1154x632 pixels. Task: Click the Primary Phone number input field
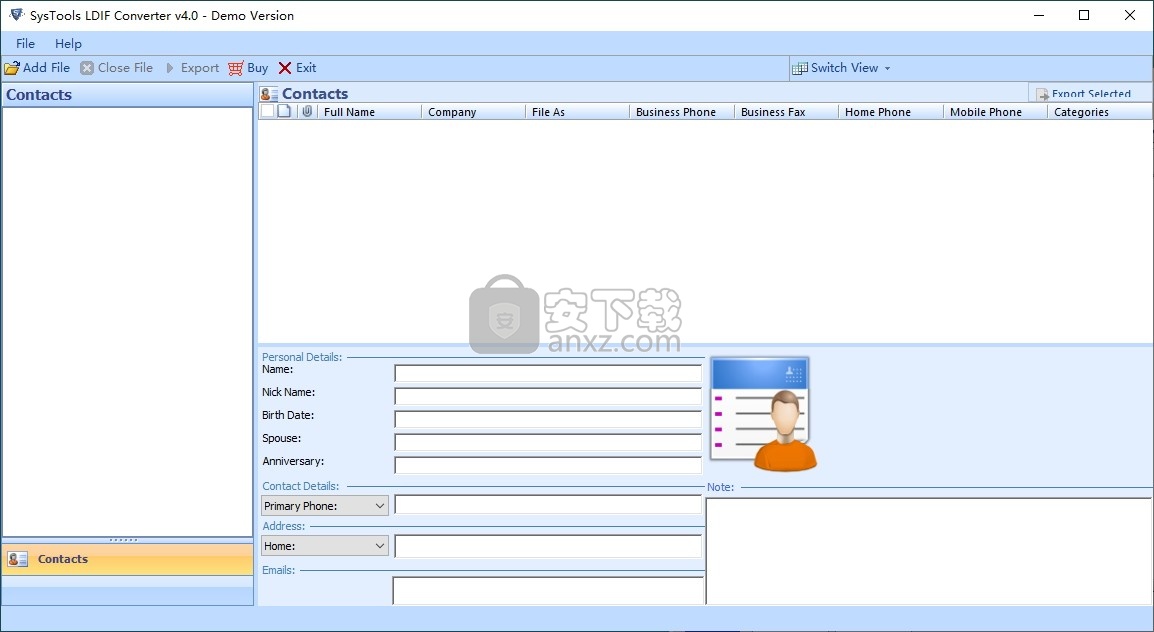pos(548,504)
